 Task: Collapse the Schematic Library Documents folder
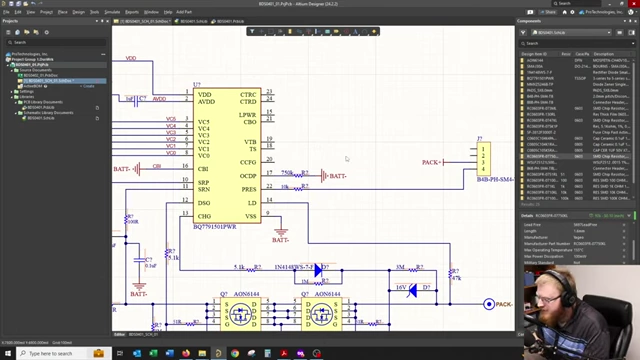(16, 113)
